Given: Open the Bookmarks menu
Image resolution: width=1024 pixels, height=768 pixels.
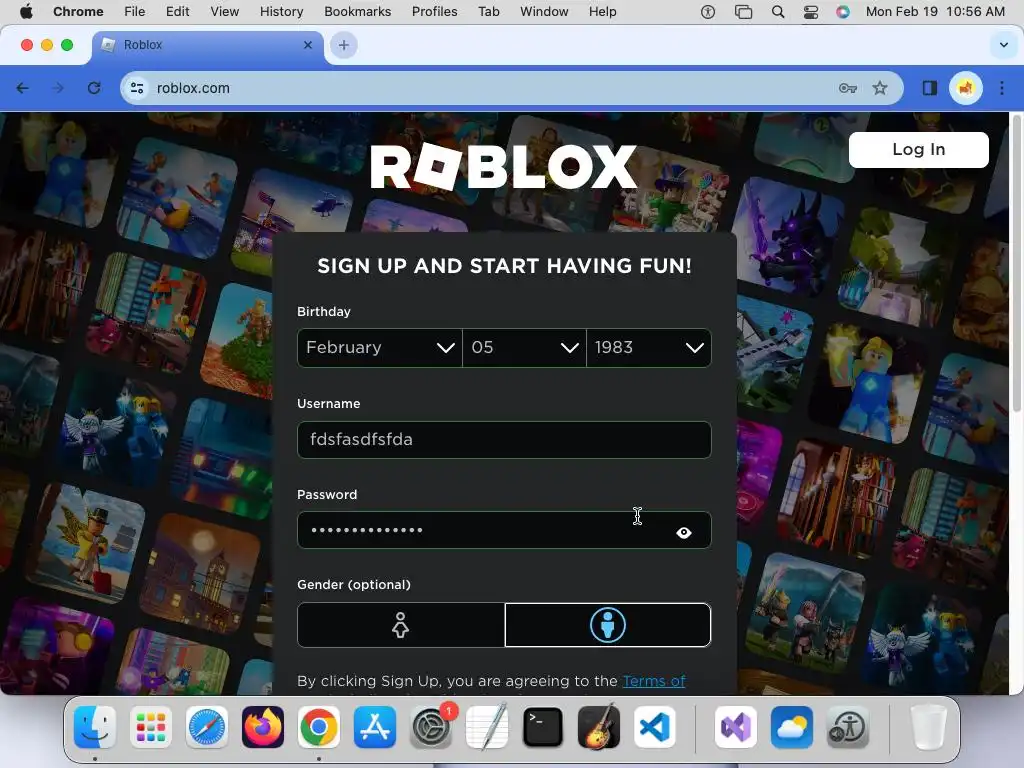Looking at the screenshot, I should [x=357, y=11].
